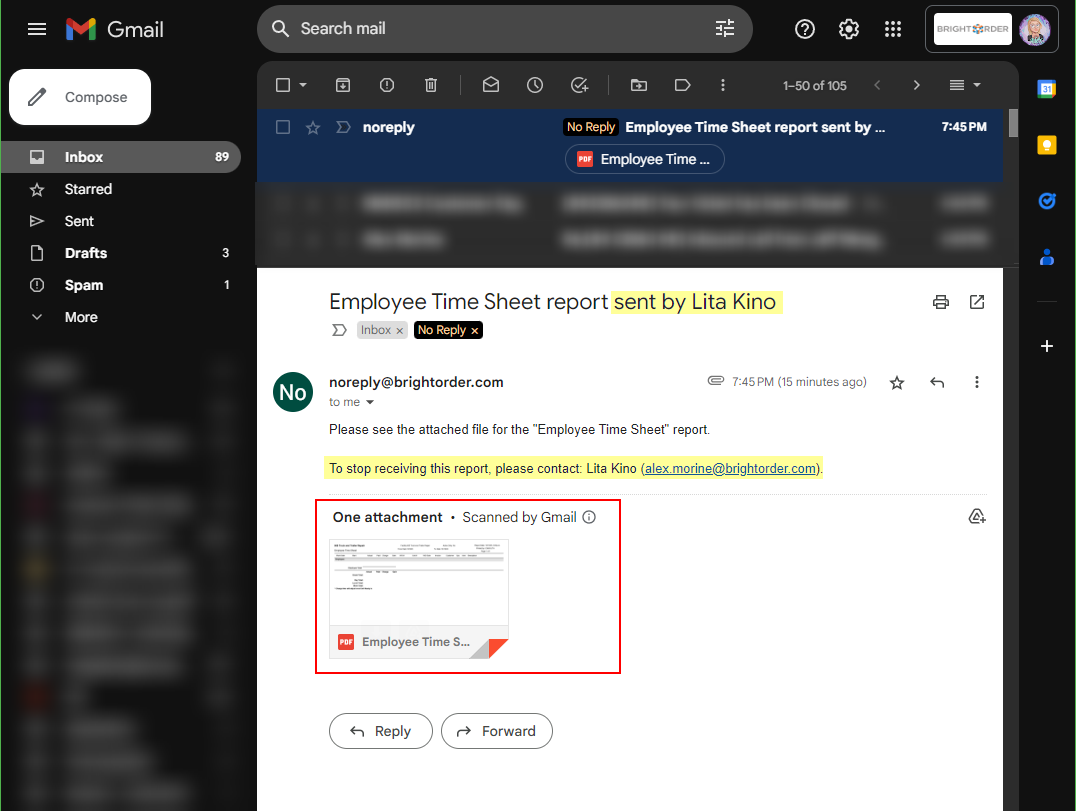Open the main menu hamburger icon
This screenshot has height=811, width=1076.
pyautogui.click(x=37, y=29)
